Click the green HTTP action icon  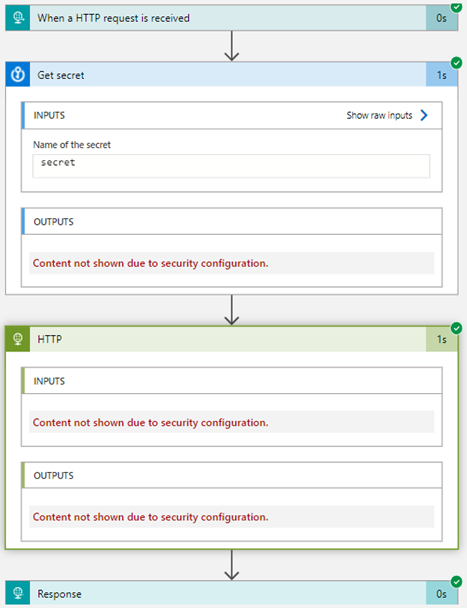[x=18, y=339]
